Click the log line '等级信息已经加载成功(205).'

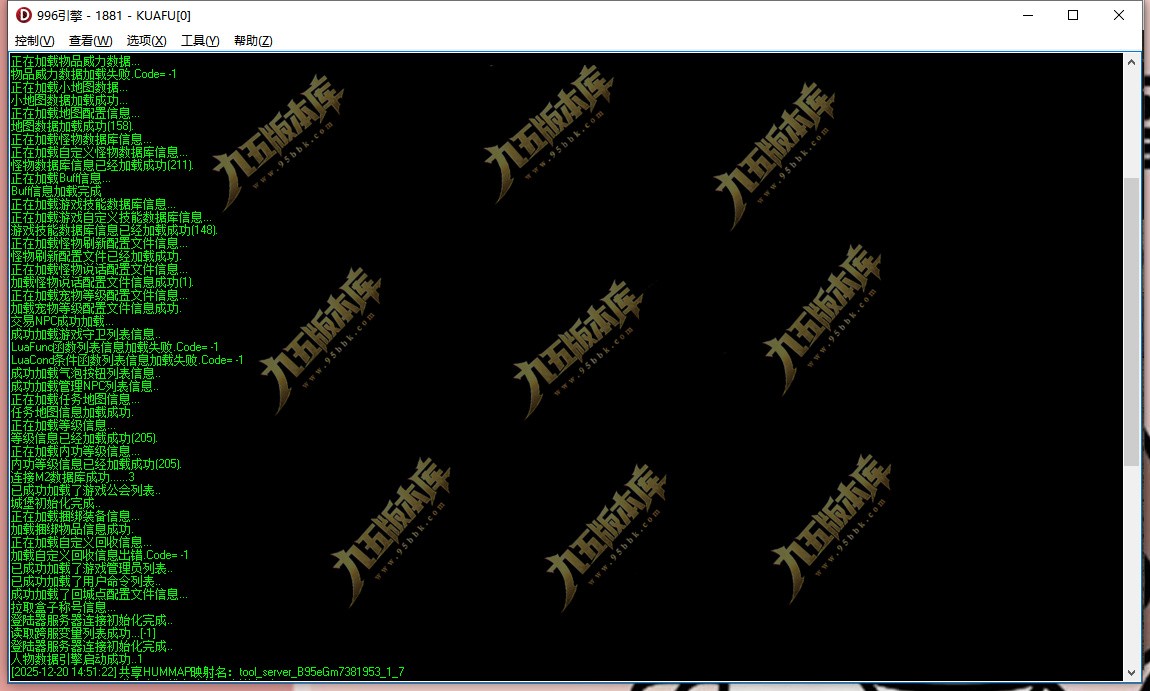pyautogui.click(x=84, y=439)
